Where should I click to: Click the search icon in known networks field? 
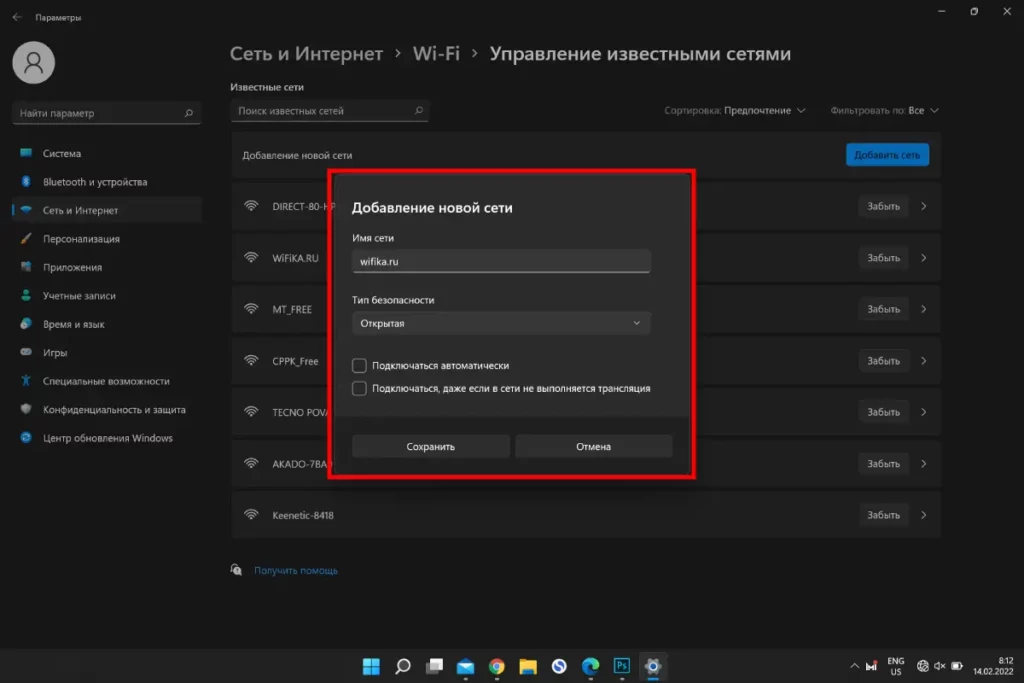tap(419, 110)
